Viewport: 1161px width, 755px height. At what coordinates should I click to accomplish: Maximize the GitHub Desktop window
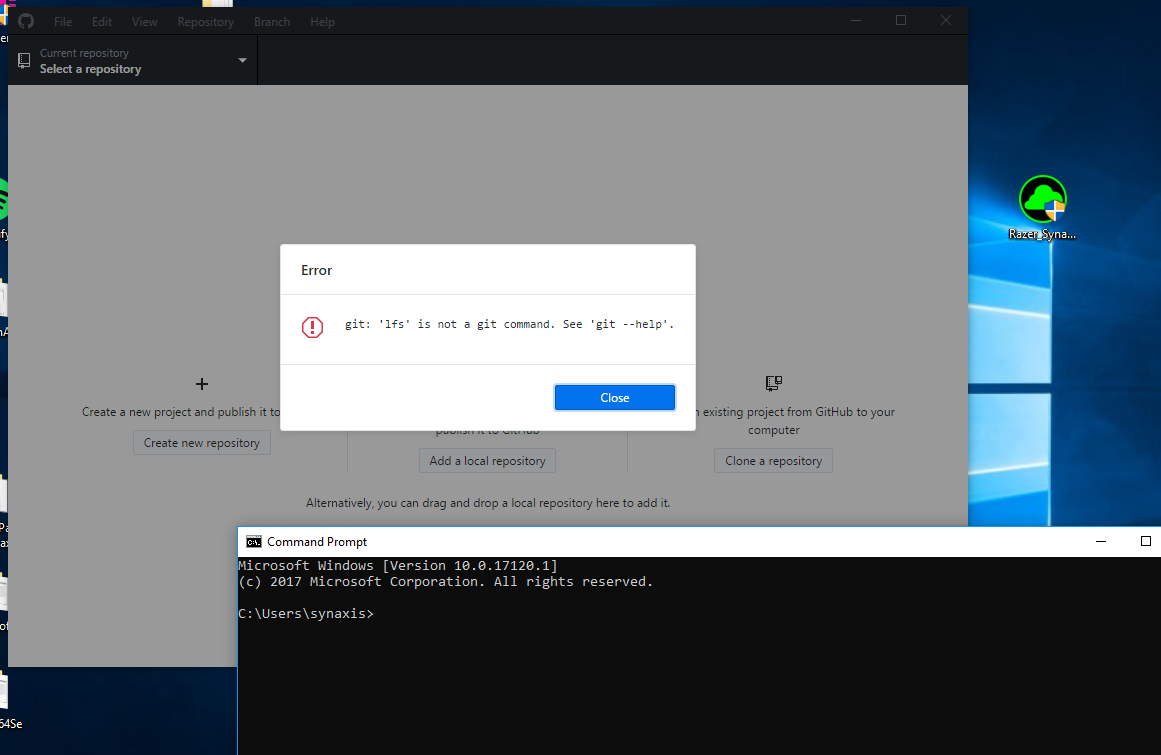coord(901,20)
